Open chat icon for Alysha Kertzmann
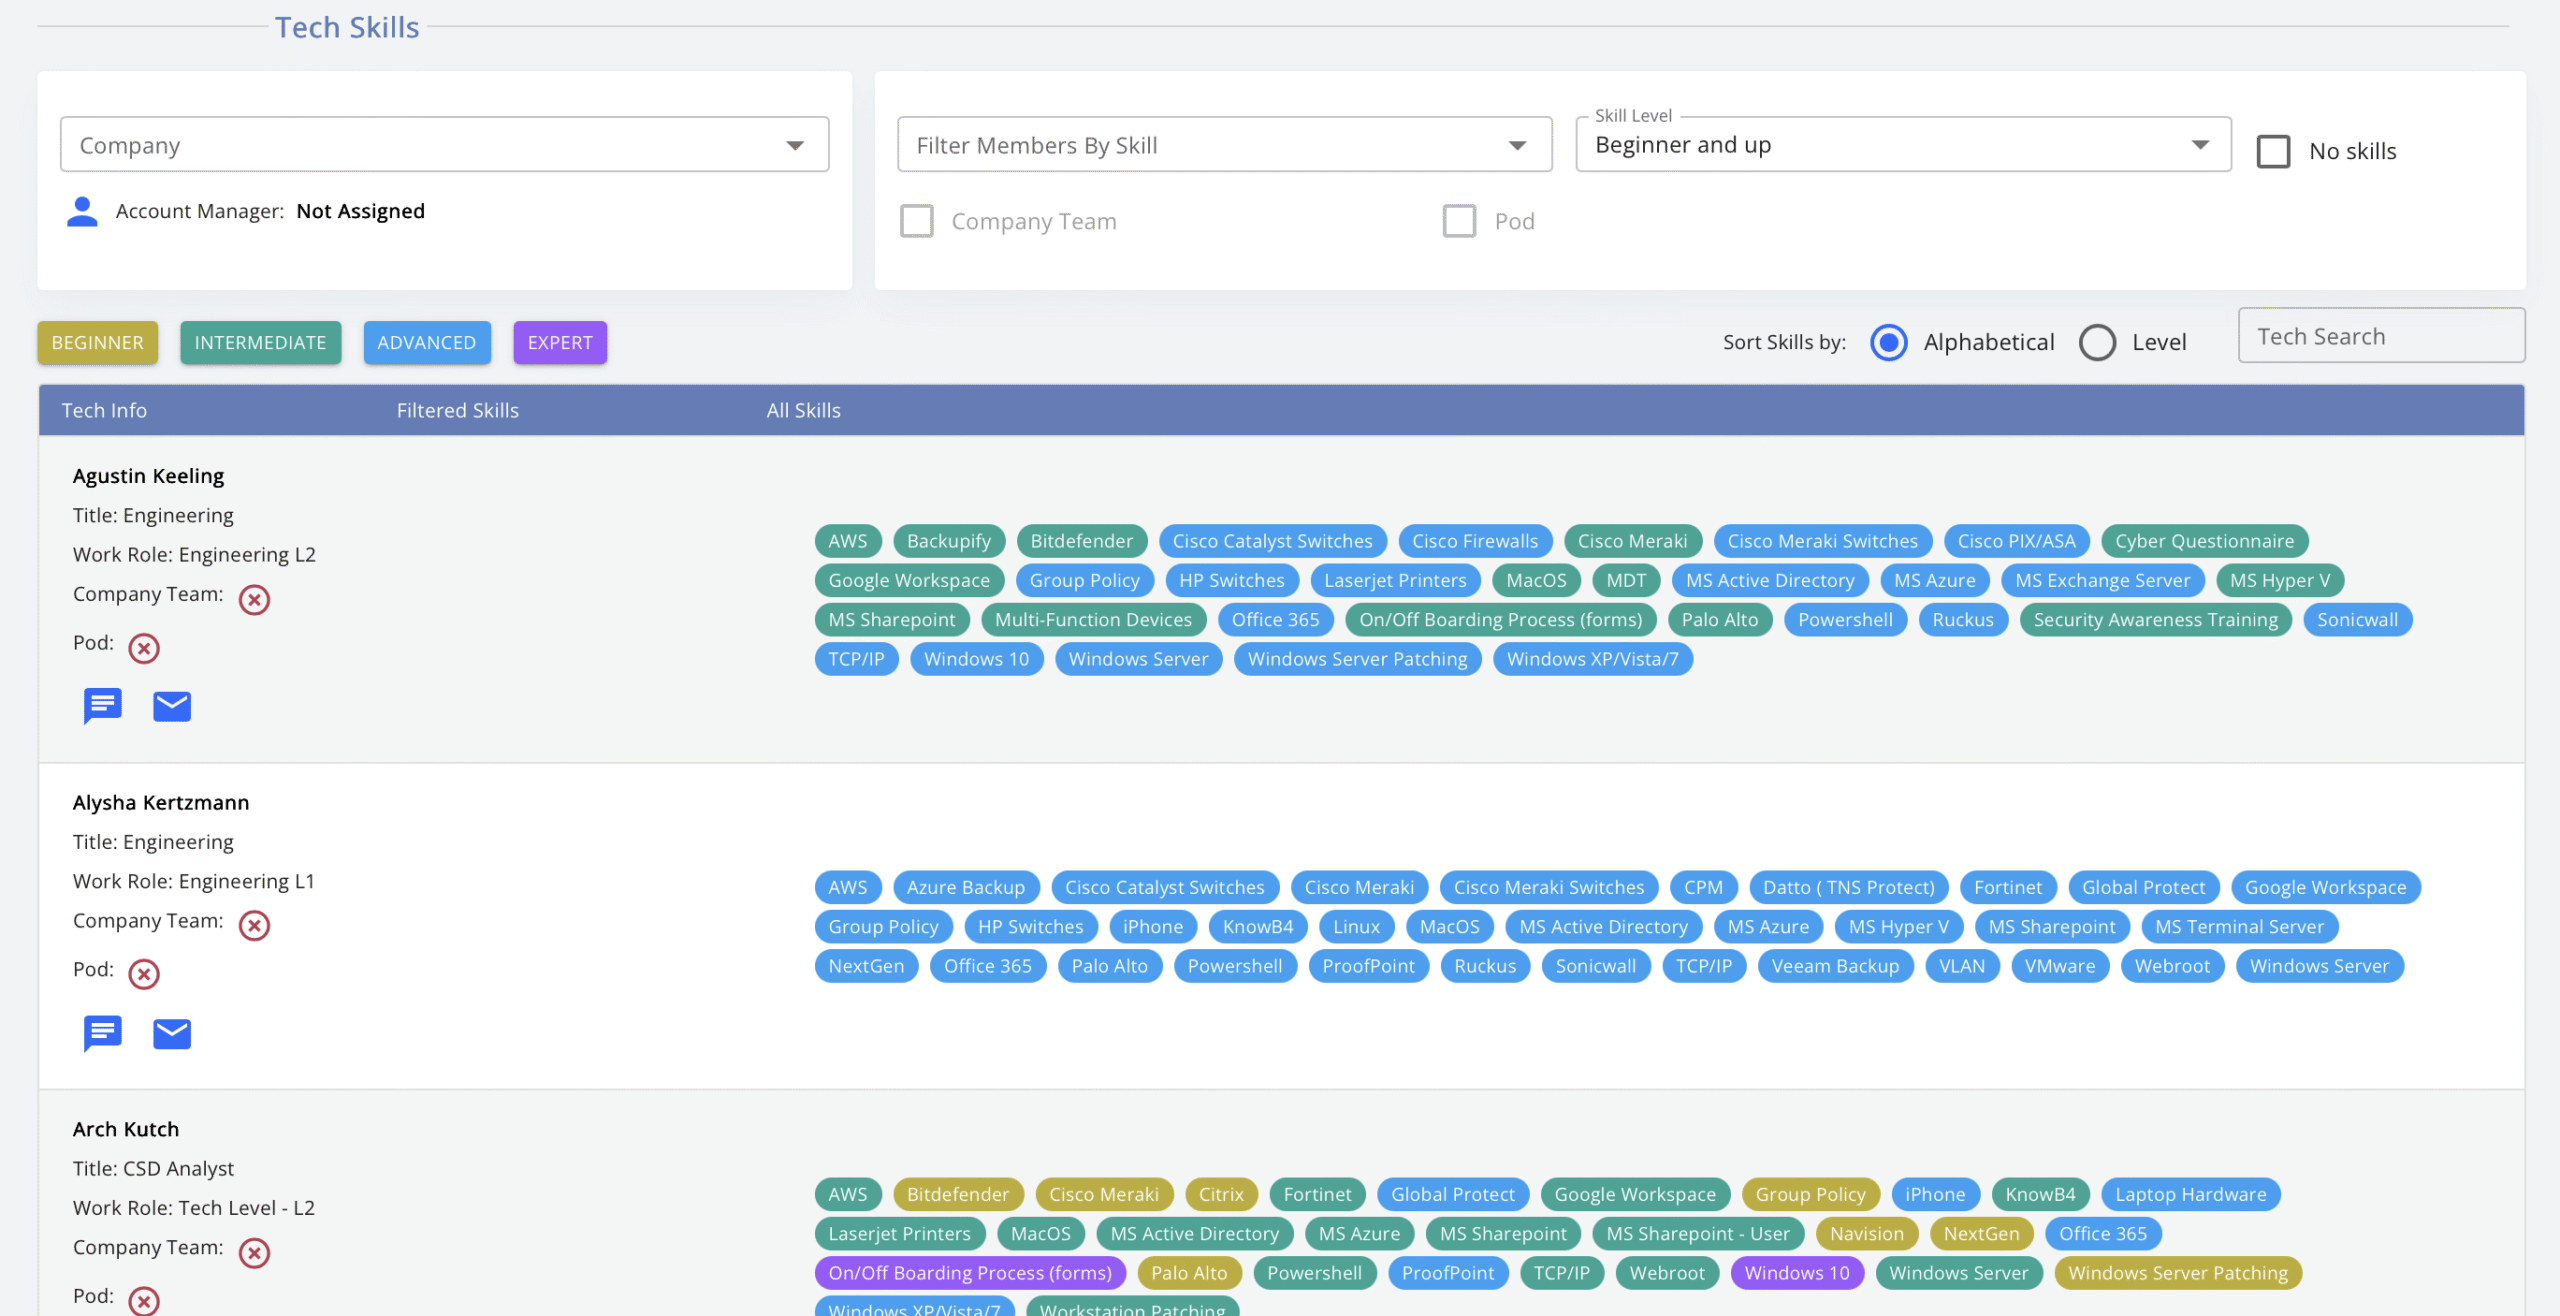This screenshot has width=2560, height=1316. pos(102,1033)
